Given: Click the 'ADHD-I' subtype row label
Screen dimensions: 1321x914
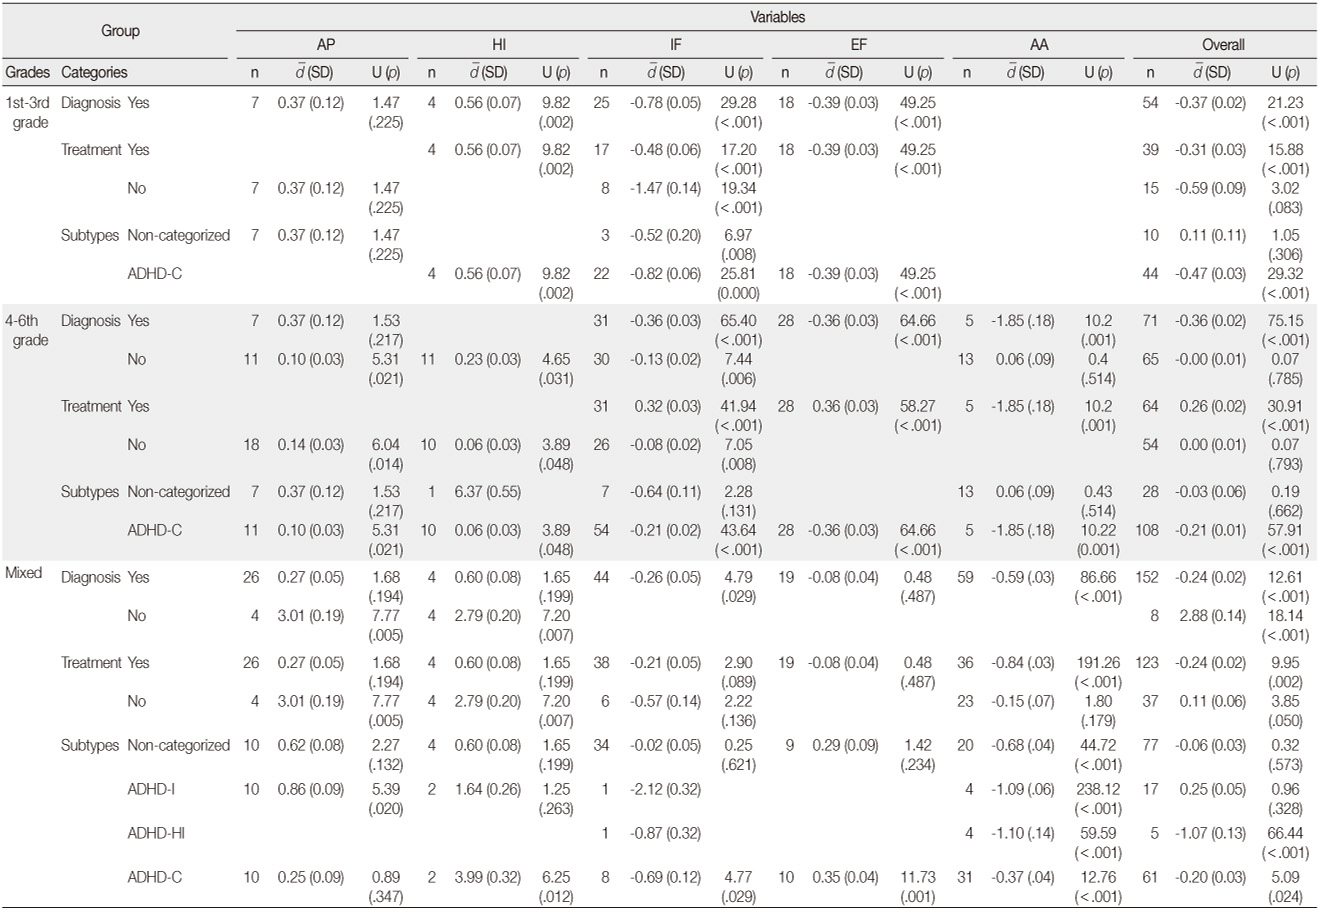Looking at the screenshot, I should [151, 790].
